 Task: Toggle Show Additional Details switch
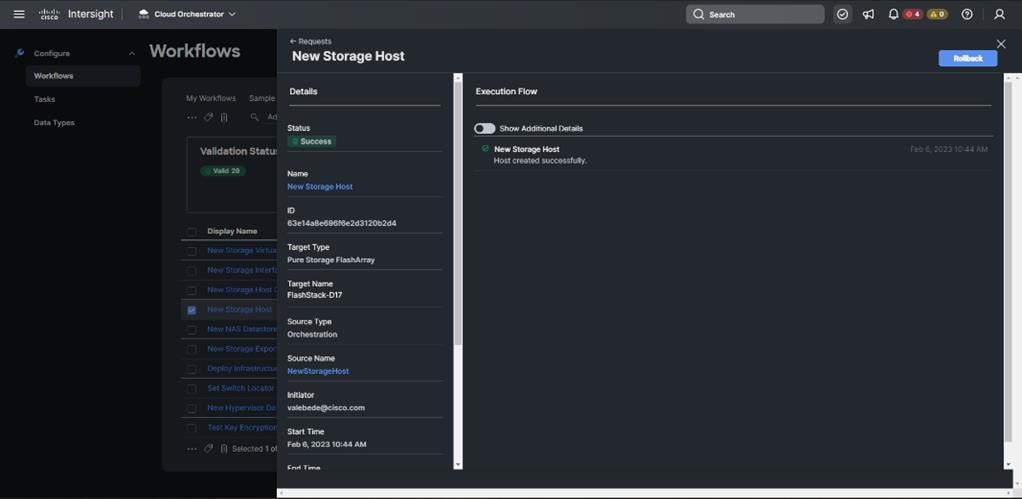pyautogui.click(x=485, y=128)
